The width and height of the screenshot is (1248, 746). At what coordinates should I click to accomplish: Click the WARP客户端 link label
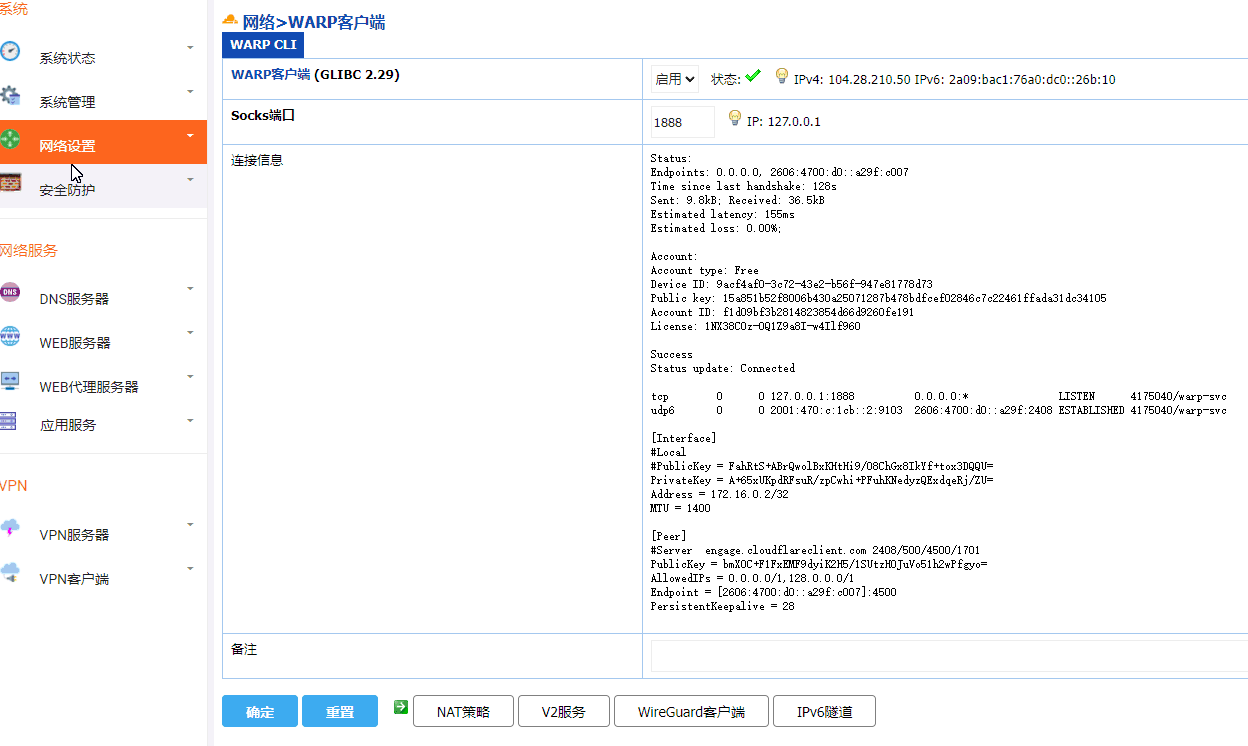tap(271, 74)
